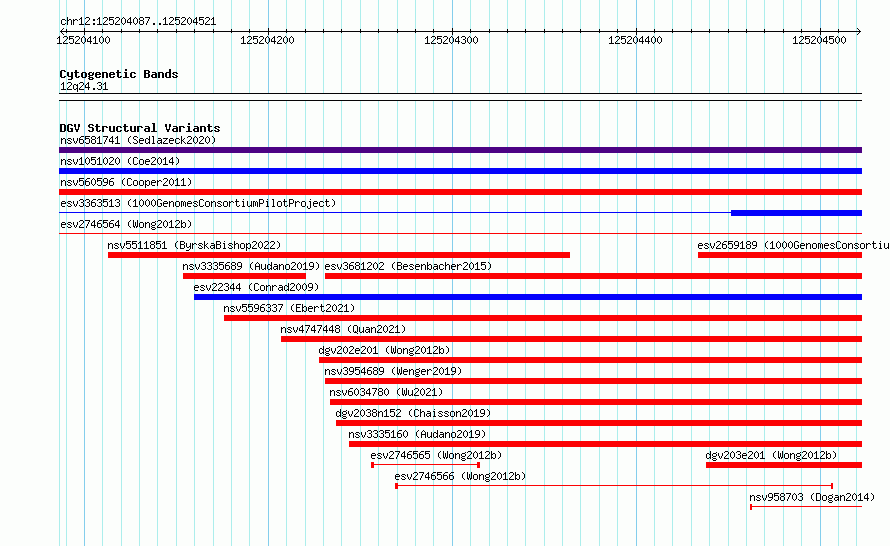This screenshot has width=890, height=546.
Task: Select the esv2746565 thin red span
Action: (426, 465)
